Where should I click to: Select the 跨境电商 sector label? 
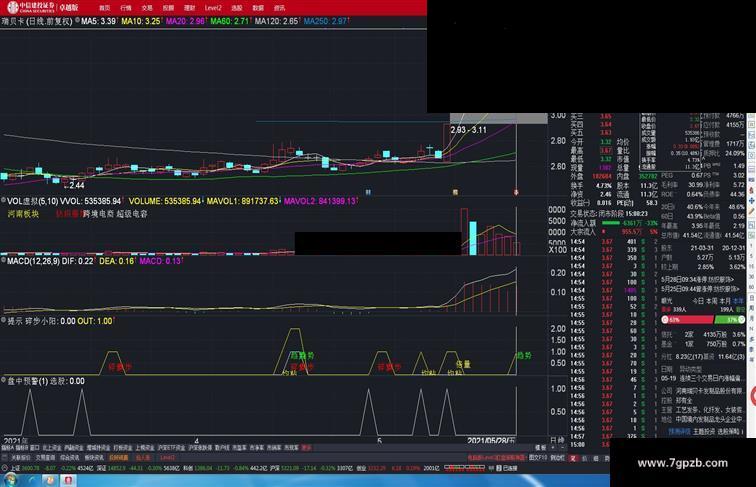pyautogui.click(x=99, y=214)
